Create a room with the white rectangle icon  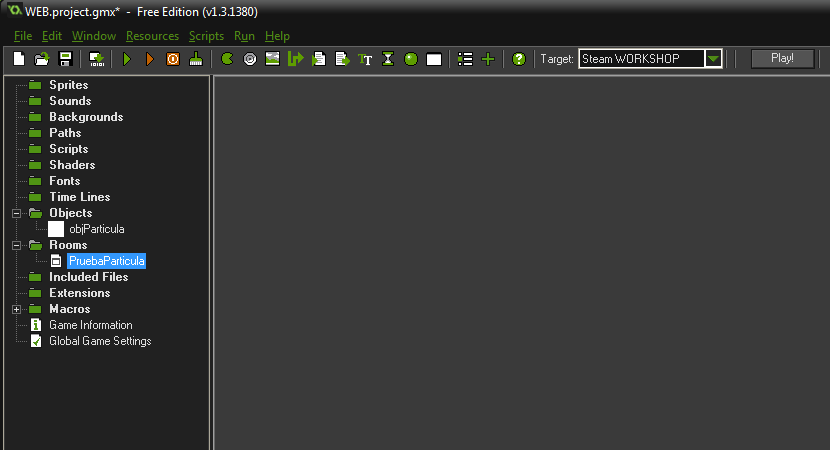pos(434,59)
